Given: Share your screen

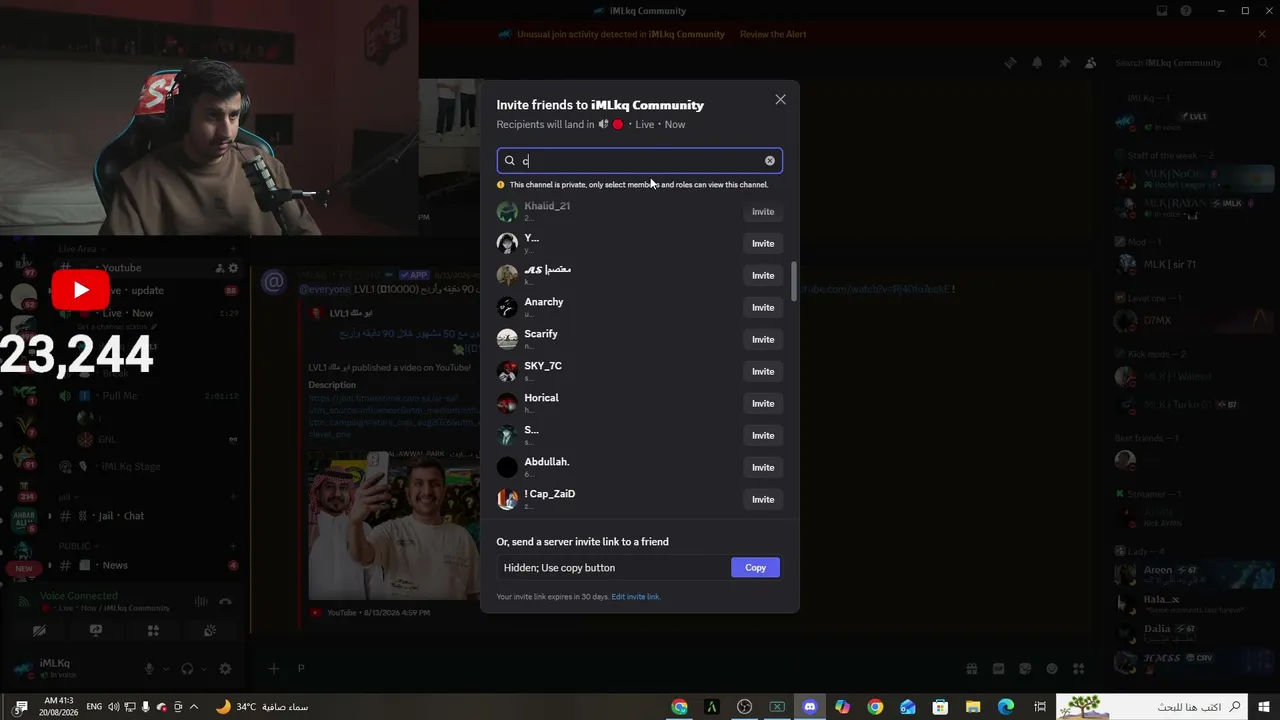Looking at the screenshot, I should (x=96, y=631).
